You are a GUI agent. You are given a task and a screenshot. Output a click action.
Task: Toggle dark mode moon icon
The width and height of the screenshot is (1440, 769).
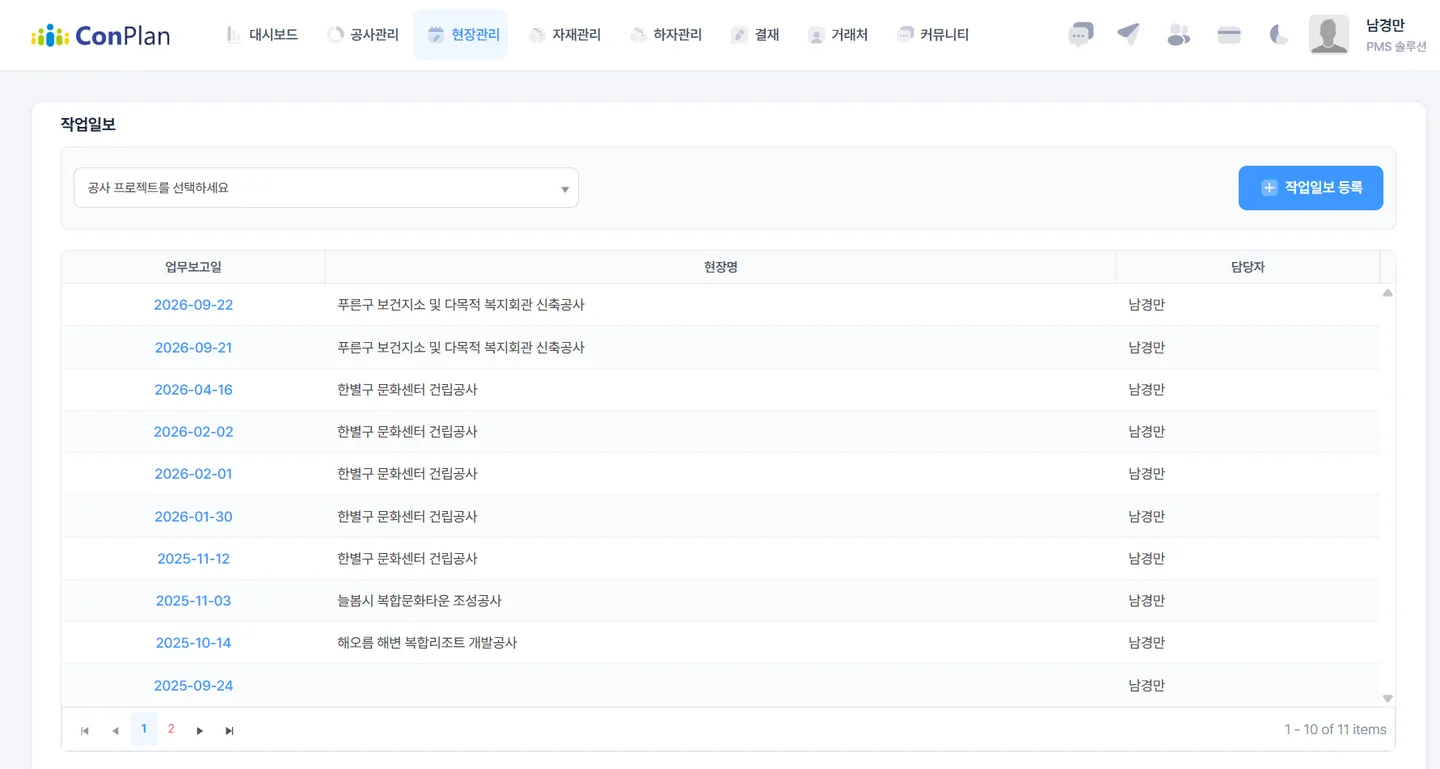(x=1279, y=35)
